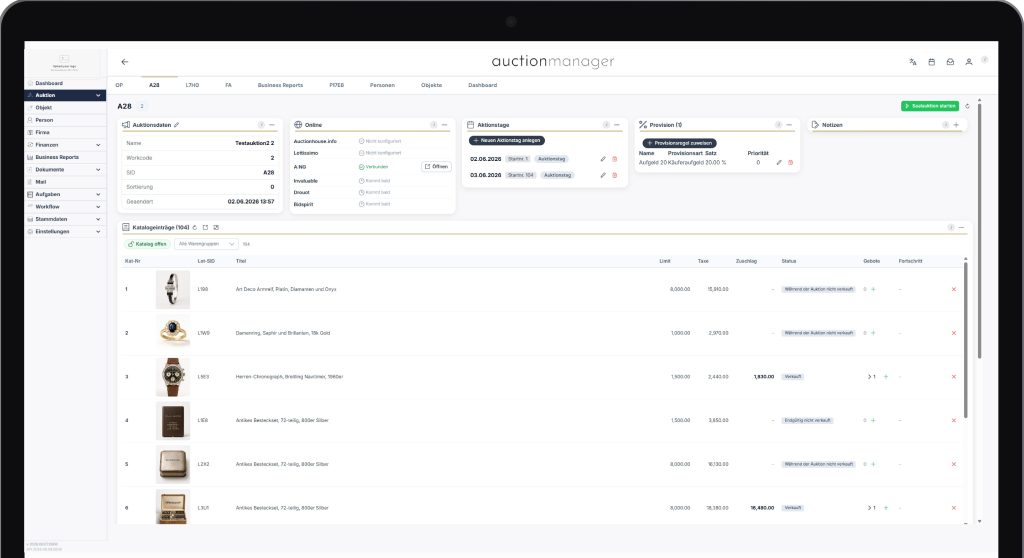Click the calendar icon of Aktionstage card

point(470,125)
